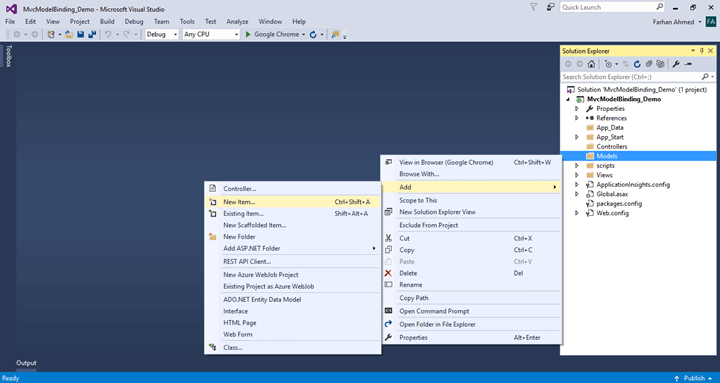Click the Collapse All icon in Solution Explorer
The width and height of the screenshot is (720, 383).
649,64
